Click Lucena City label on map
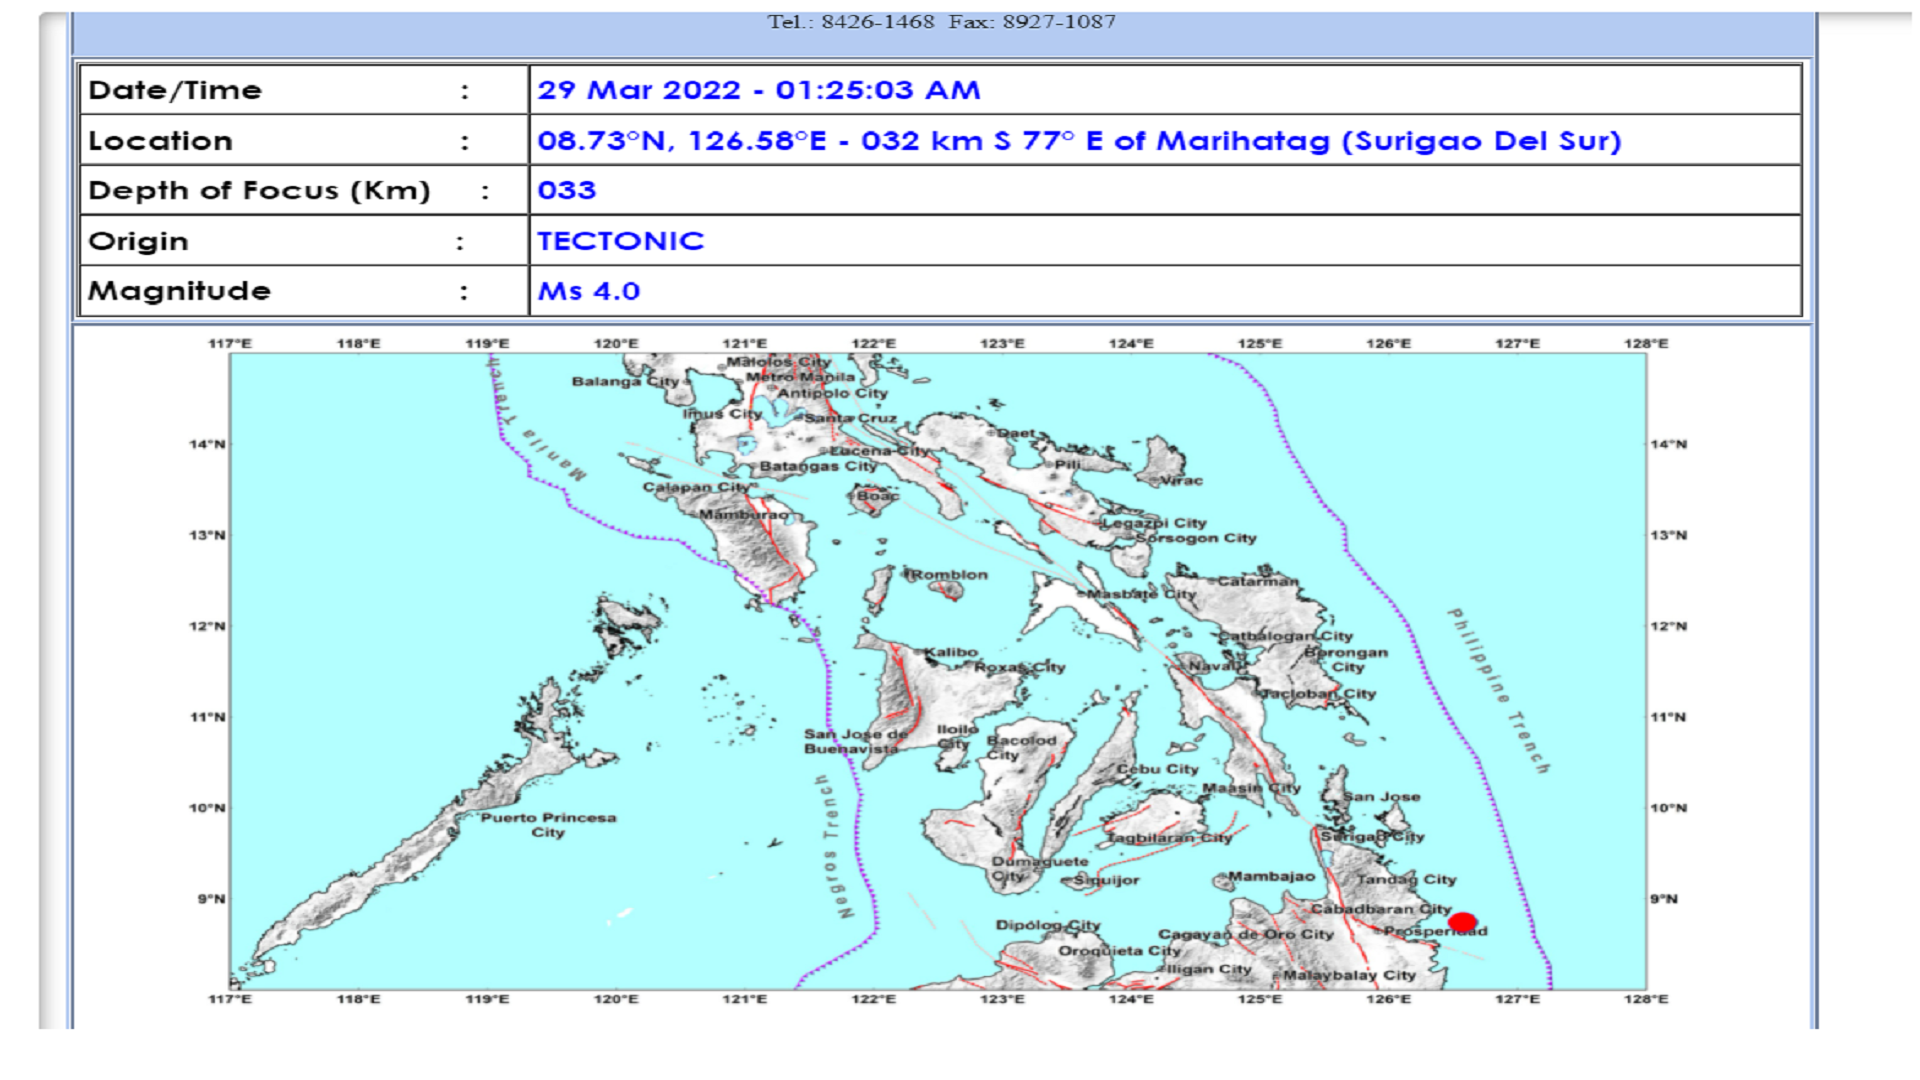Image resolution: width=1920 pixels, height=1080 pixels. (879, 451)
